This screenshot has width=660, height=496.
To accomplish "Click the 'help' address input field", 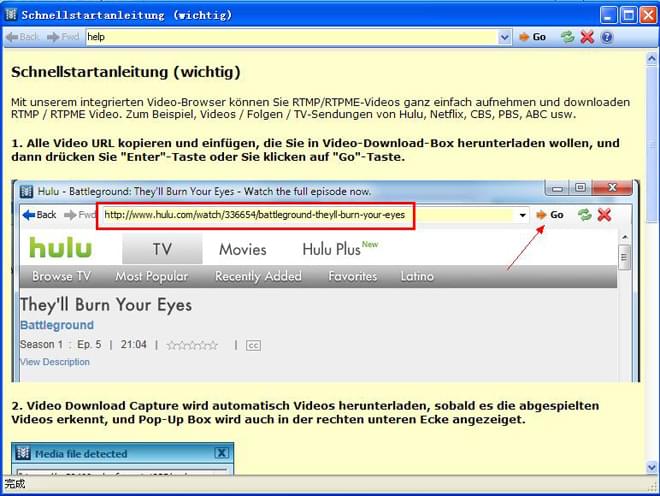I will click(x=292, y=37).
